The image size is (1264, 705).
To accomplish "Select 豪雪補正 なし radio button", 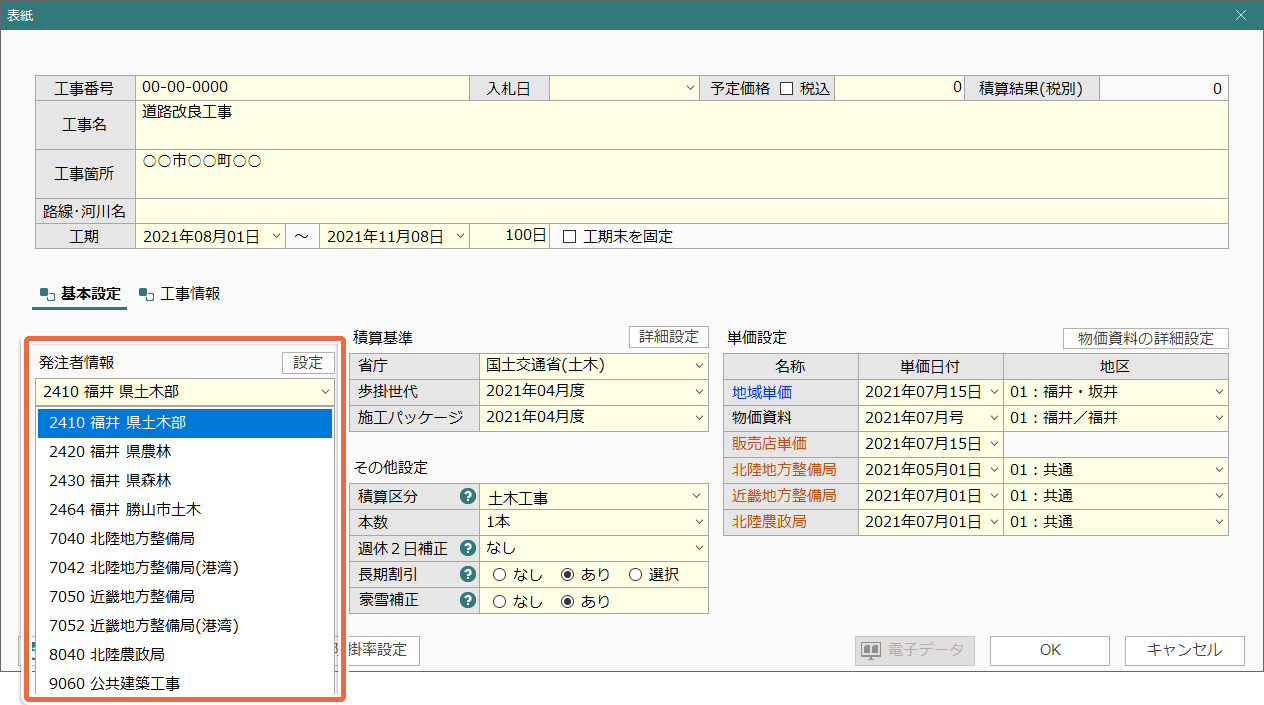I will click(499, 601).
